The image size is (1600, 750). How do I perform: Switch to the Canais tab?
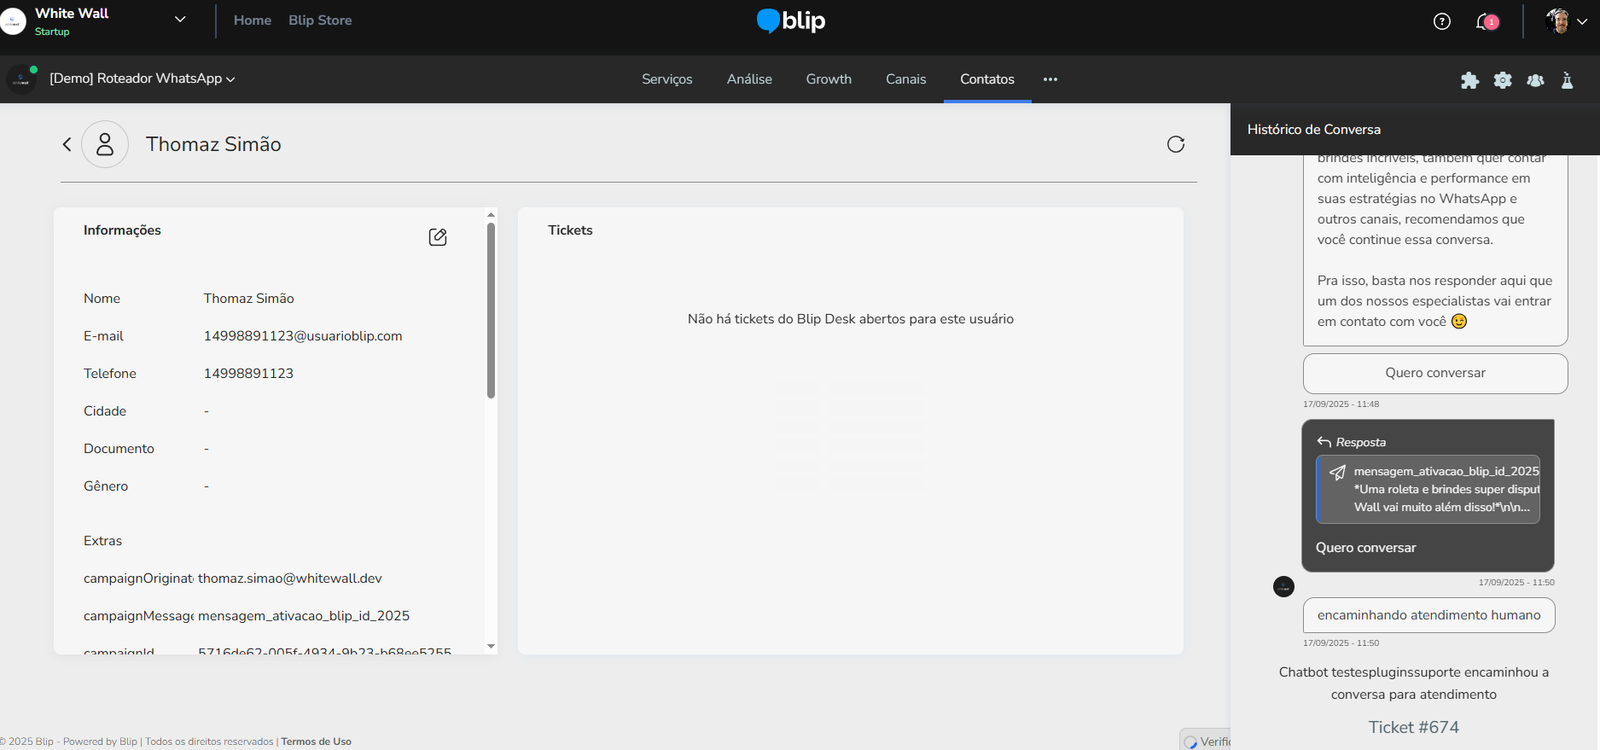point(906,79)
